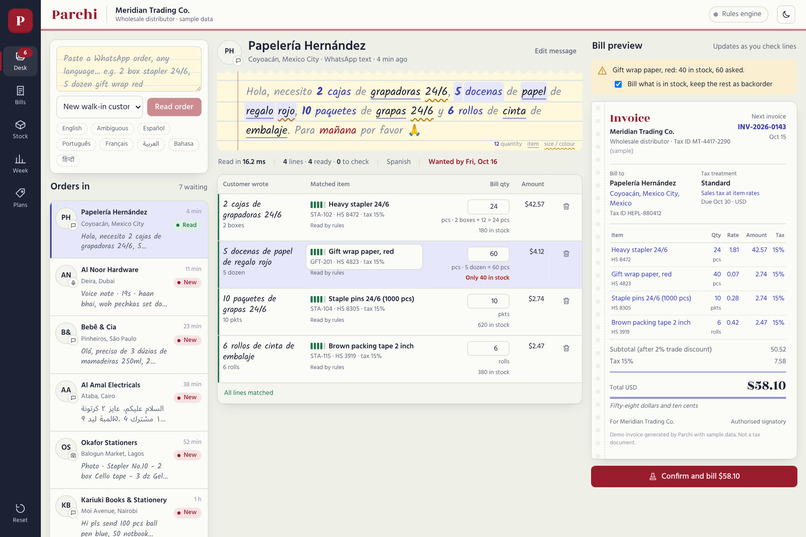
Task: Open Bebê & Cia order
Action: click(129, 345)
